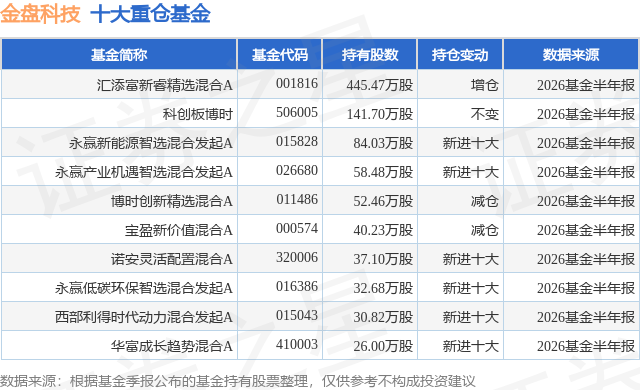Click fund code 320006
The width and height of the screenshot is (640, 390).
point(297,257)
